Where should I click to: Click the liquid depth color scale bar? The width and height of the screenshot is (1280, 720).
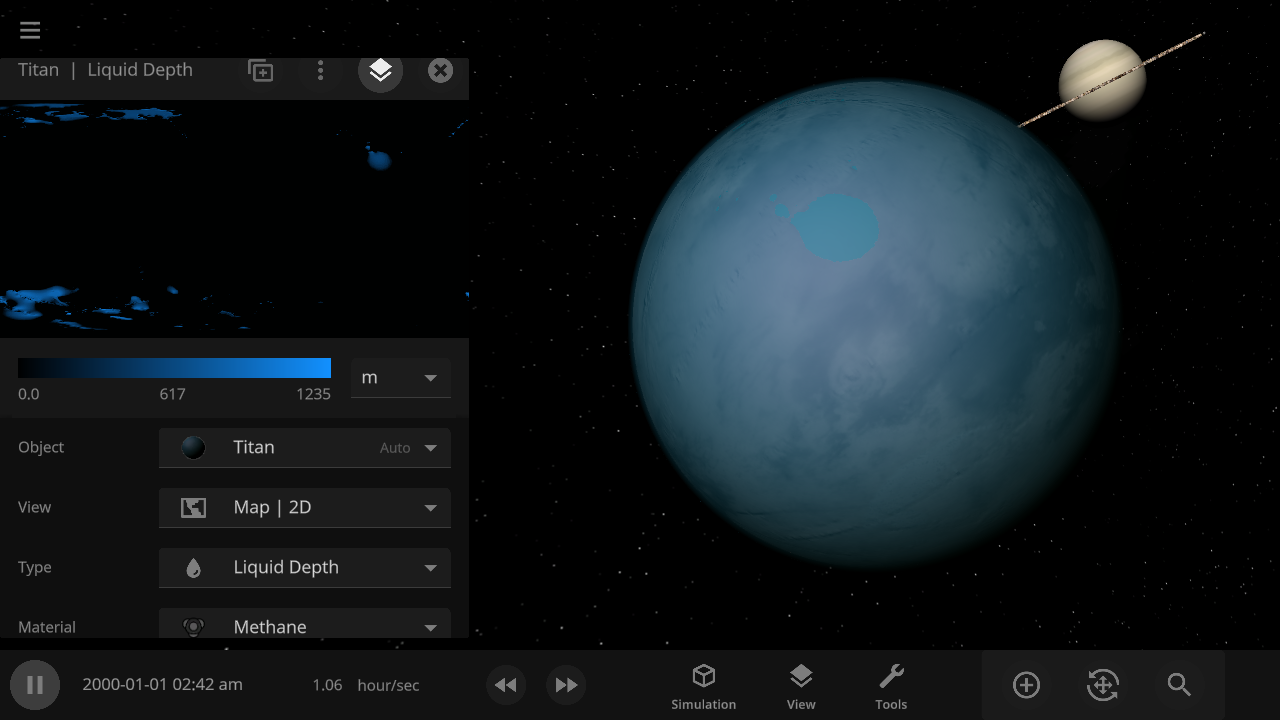[174, 368]
